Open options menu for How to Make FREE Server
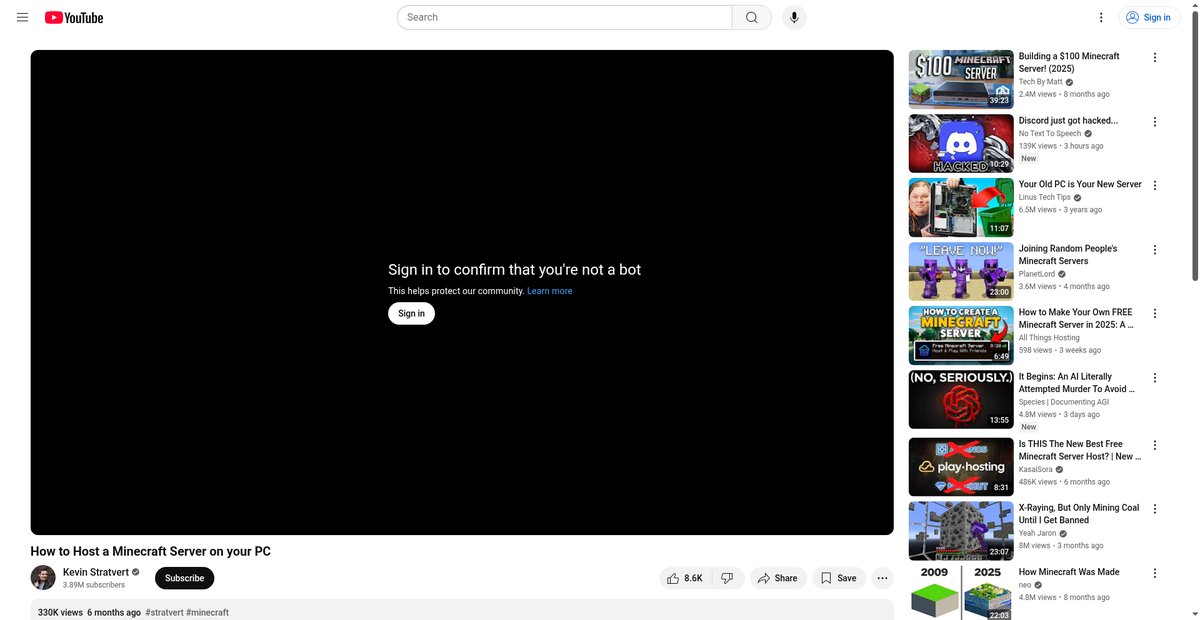 pos(1155,314)
